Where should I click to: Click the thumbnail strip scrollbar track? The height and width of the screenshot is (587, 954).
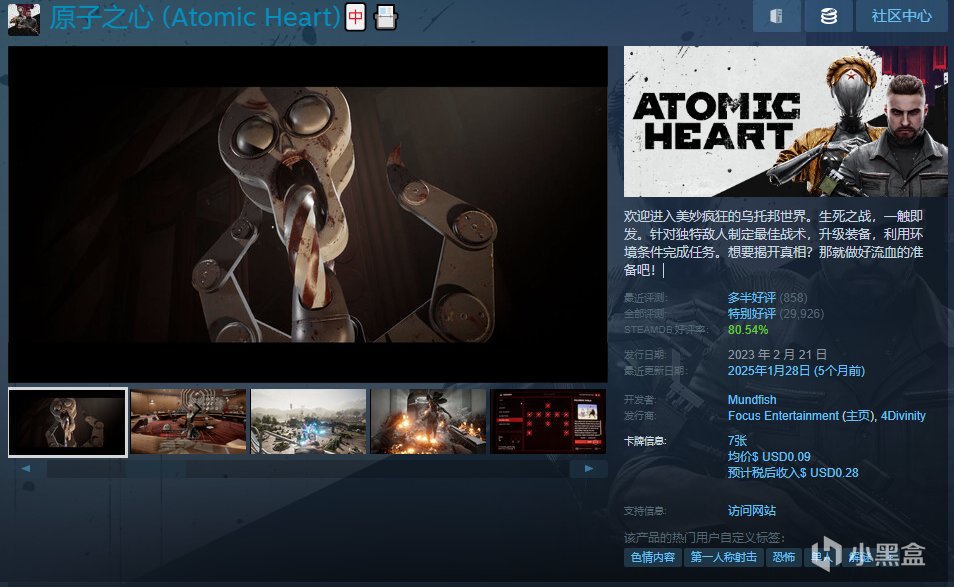point(307,468)
